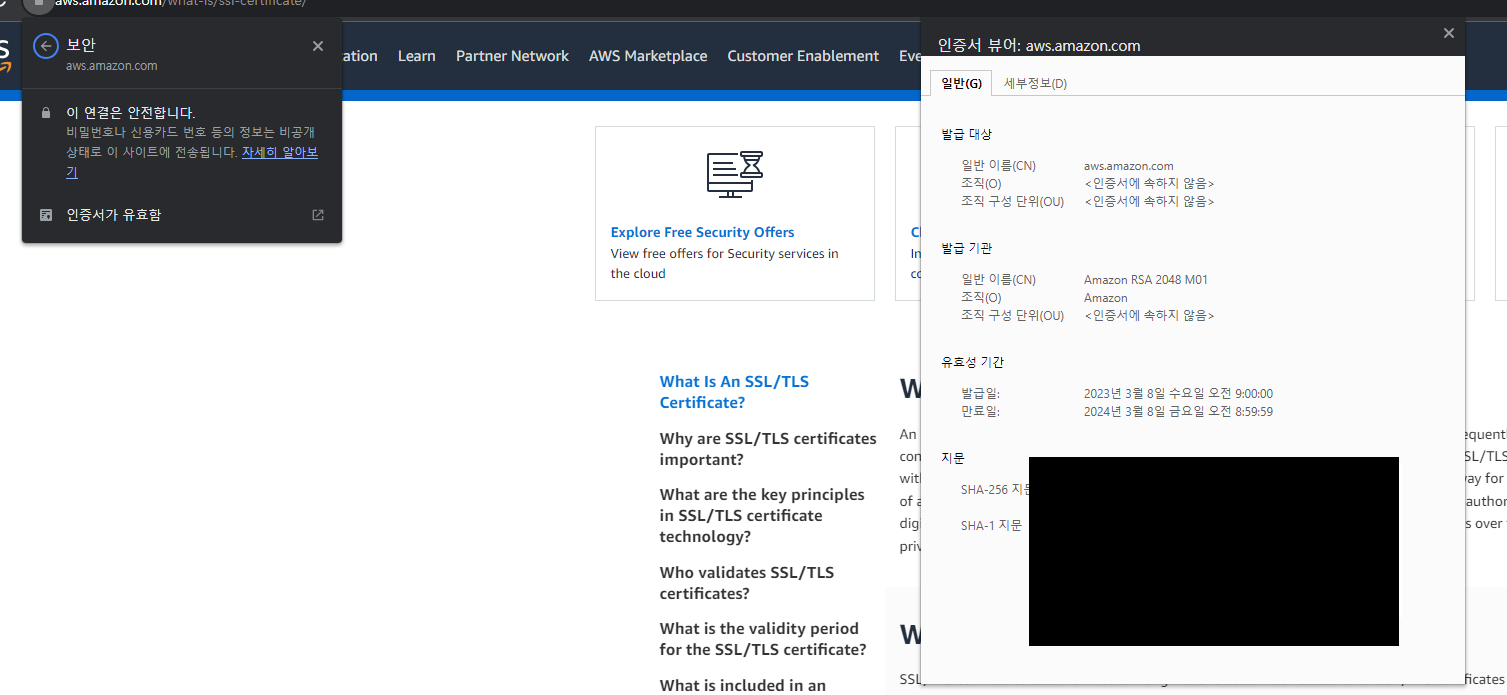This screenshot has width=1507, height=695.
Task: Open Explore Free Security Offers link
Action: 702,232
